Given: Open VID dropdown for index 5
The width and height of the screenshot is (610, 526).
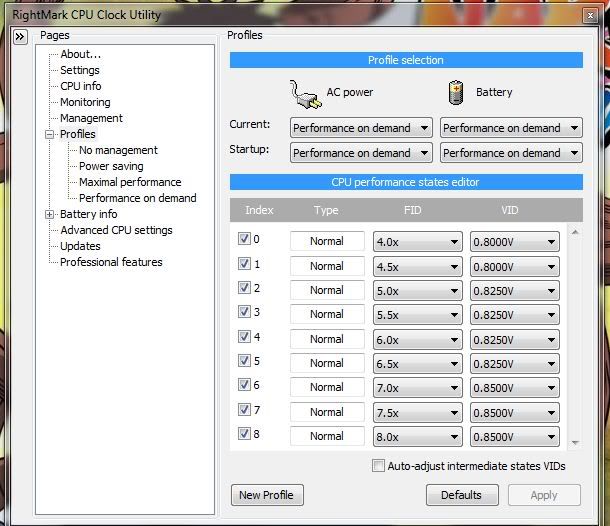Looking at the screenshot, I should (x=515, y=364).
